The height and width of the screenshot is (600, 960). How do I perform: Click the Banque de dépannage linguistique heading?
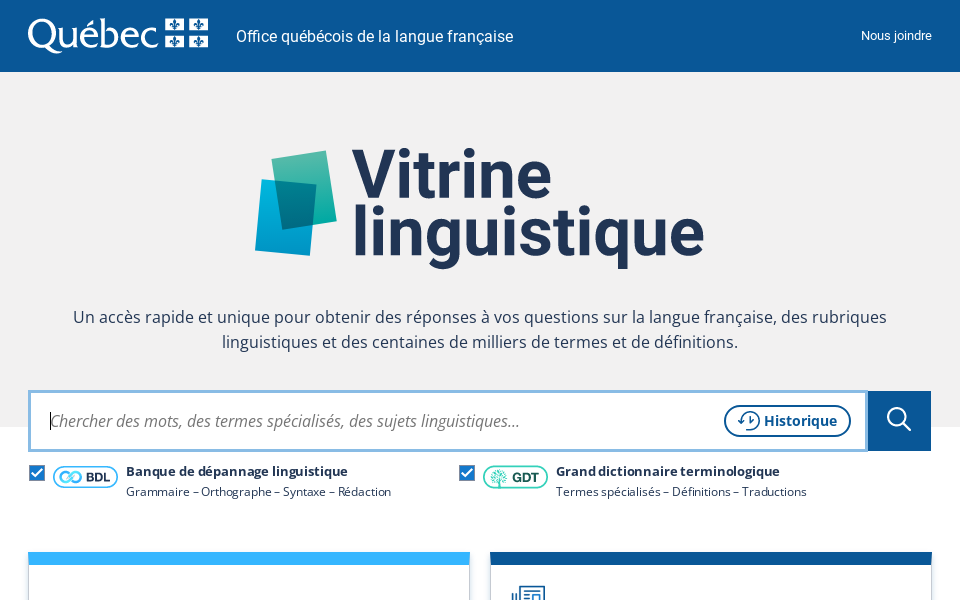(x=236, y=471)
